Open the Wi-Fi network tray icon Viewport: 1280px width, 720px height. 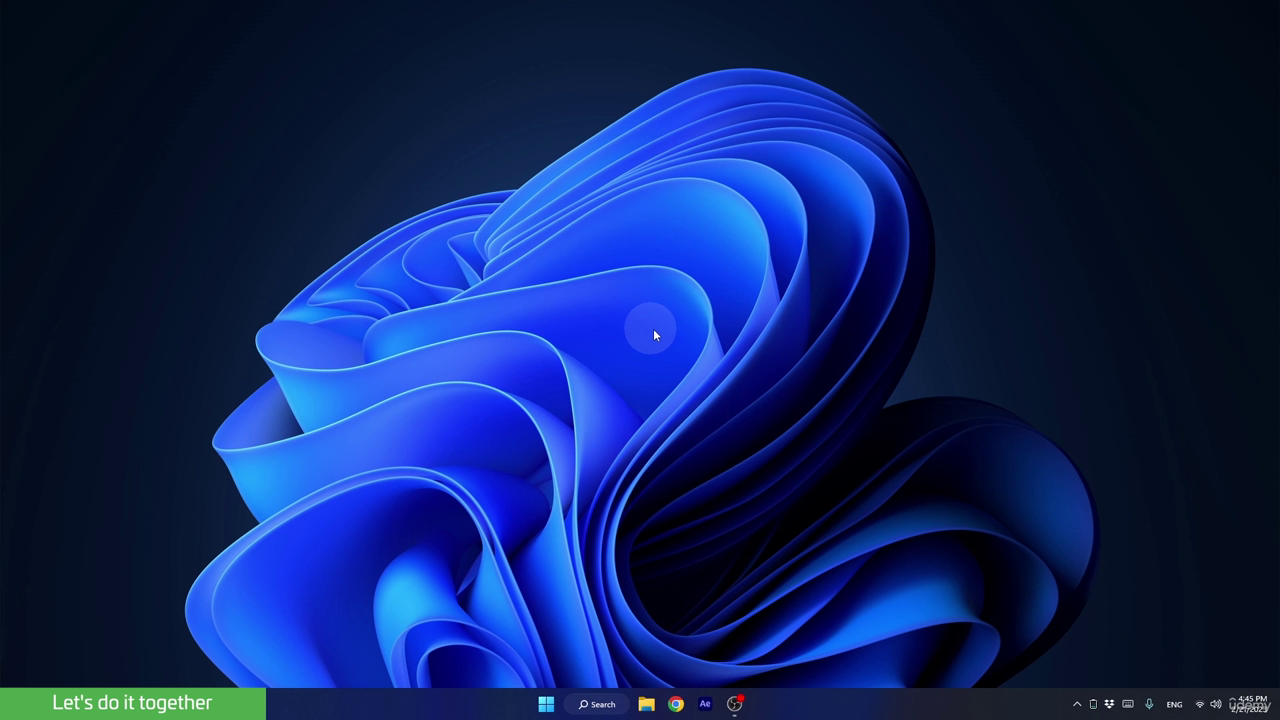(1200, 704)
